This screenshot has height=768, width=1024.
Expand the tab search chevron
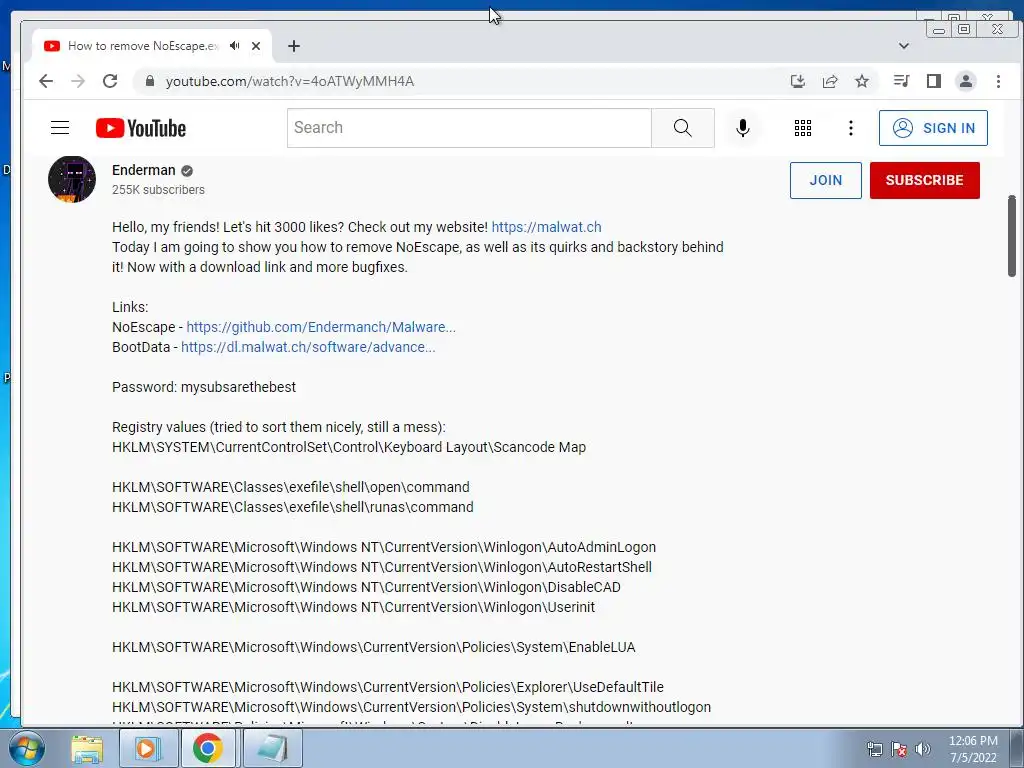click(x=904, y=46)
